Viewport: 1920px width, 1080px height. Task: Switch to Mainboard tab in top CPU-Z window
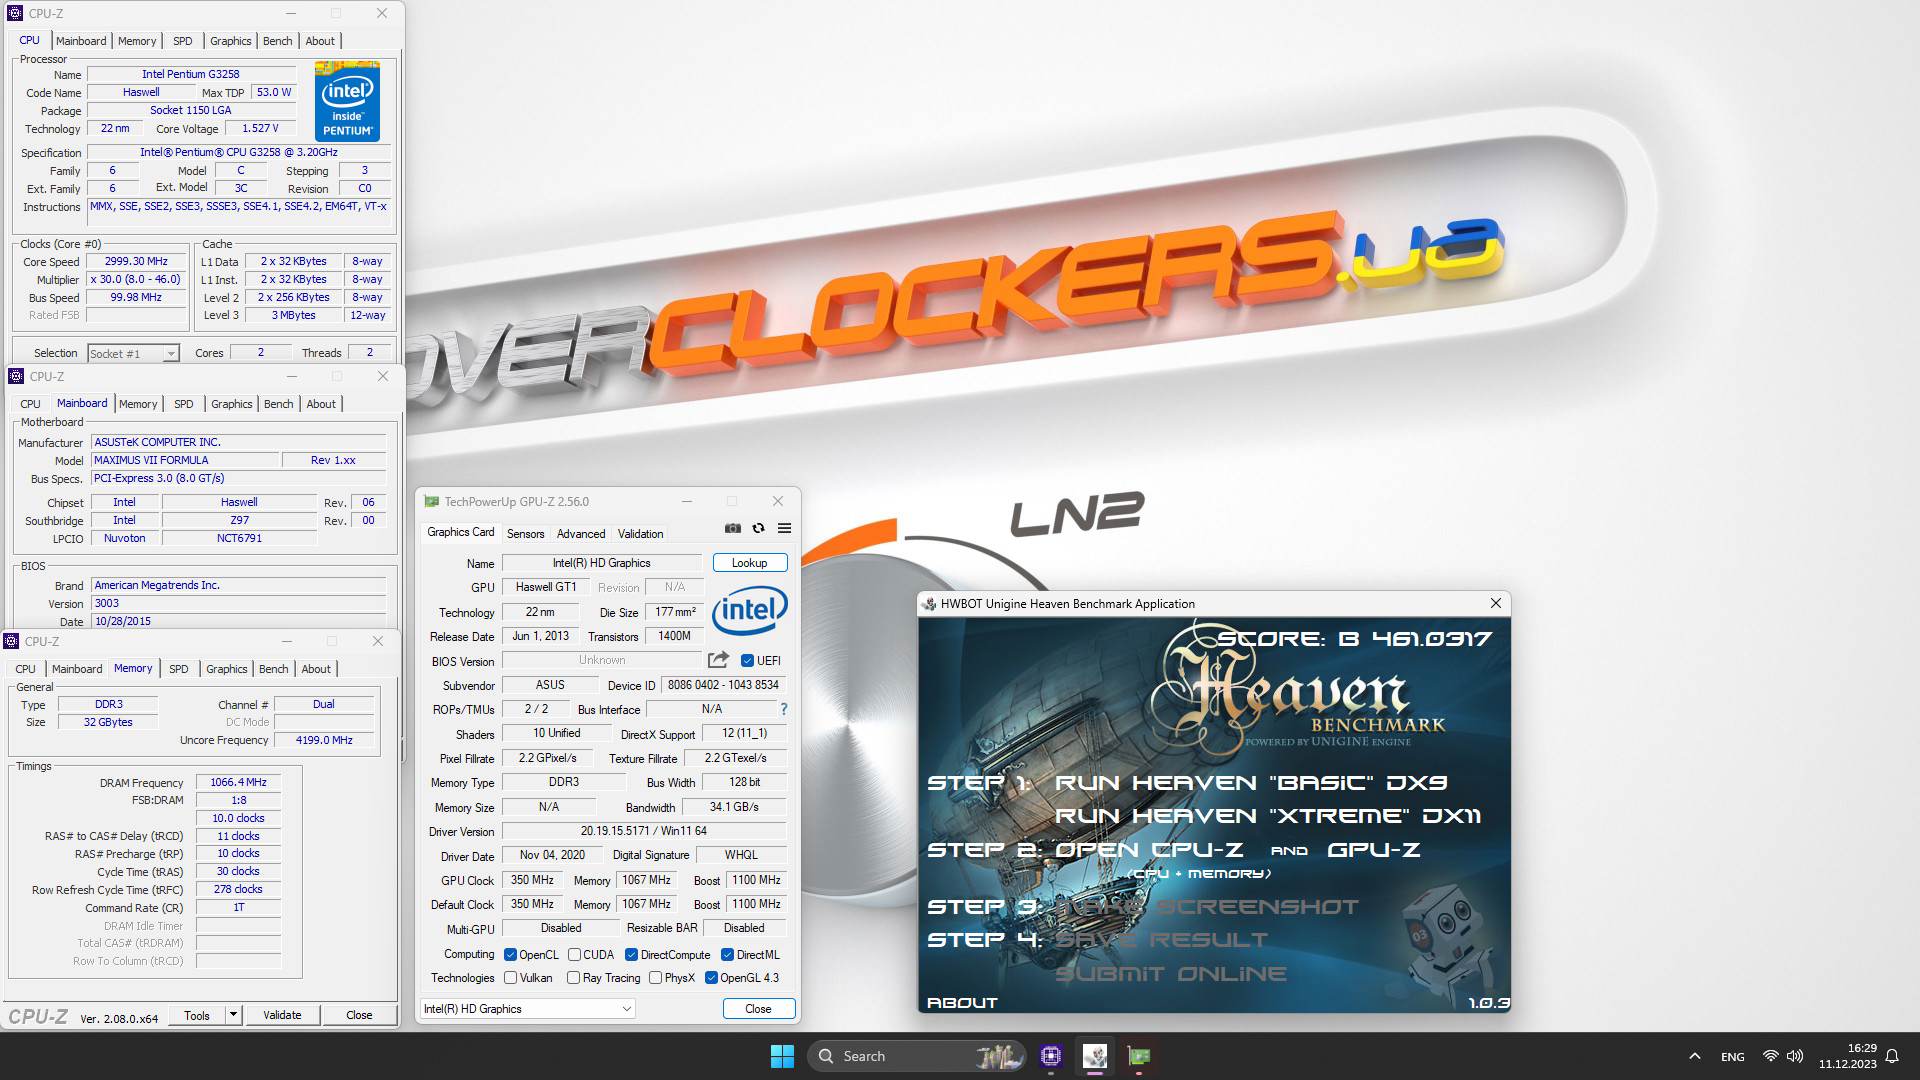coord(81,41)
